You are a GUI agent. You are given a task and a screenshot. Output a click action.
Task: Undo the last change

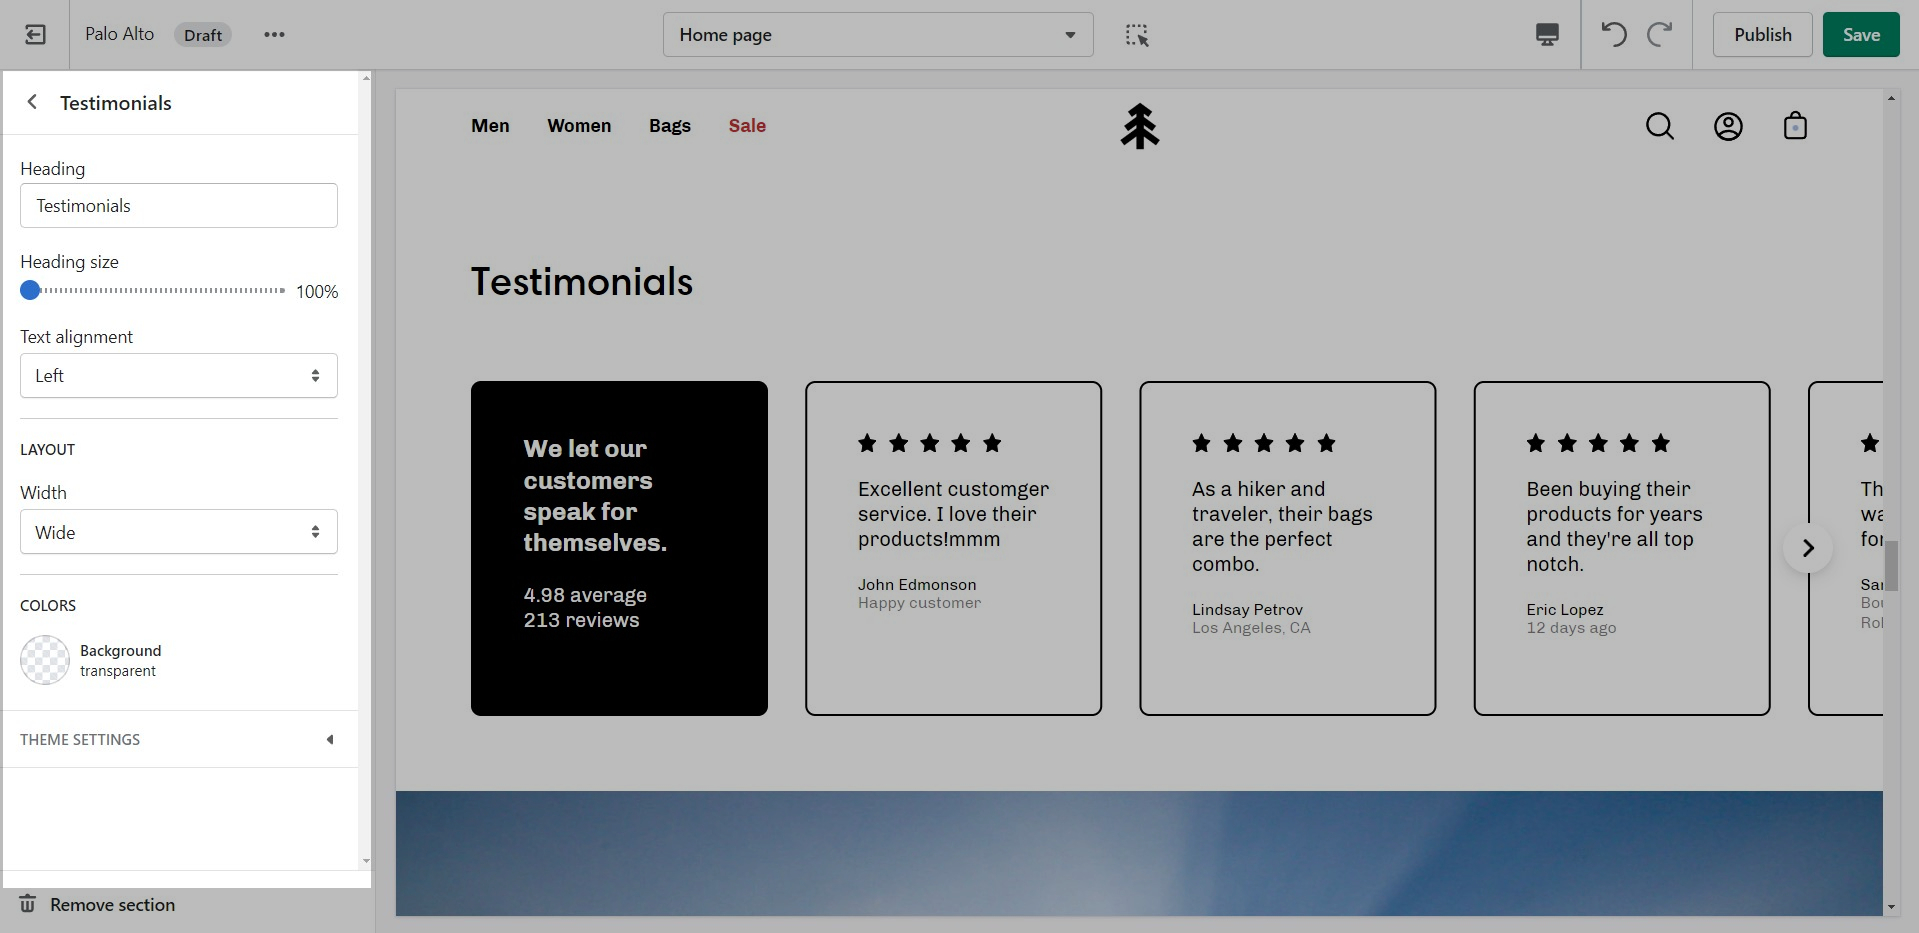(x=1613, y=35)
